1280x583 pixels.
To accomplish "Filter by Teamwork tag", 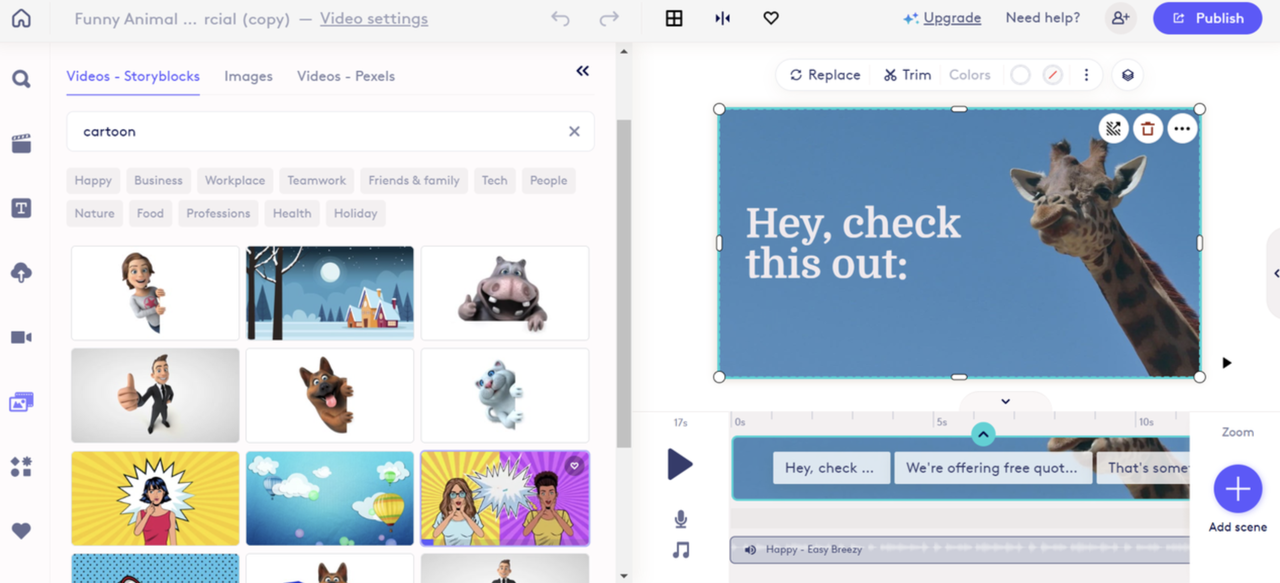I will [x=317, y=181].
